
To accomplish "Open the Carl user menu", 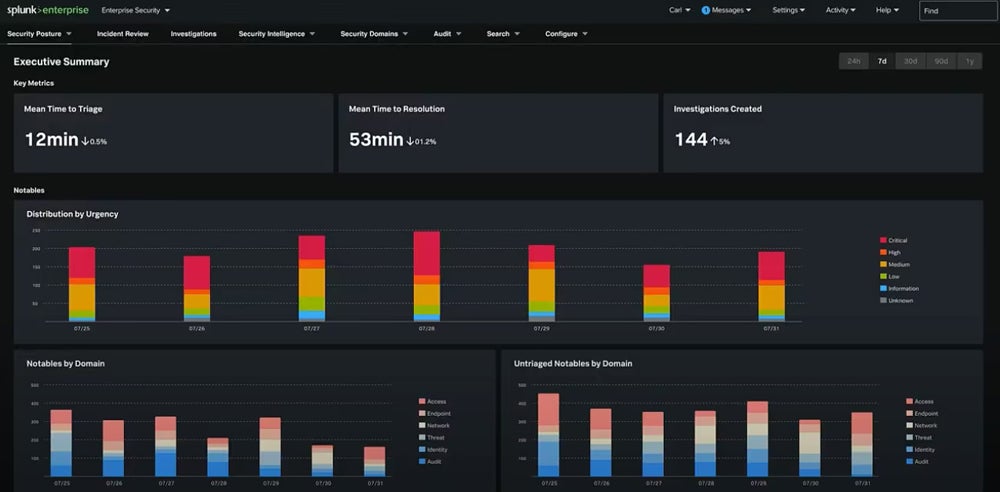I will pyautogui.click(x=680, y=10).
